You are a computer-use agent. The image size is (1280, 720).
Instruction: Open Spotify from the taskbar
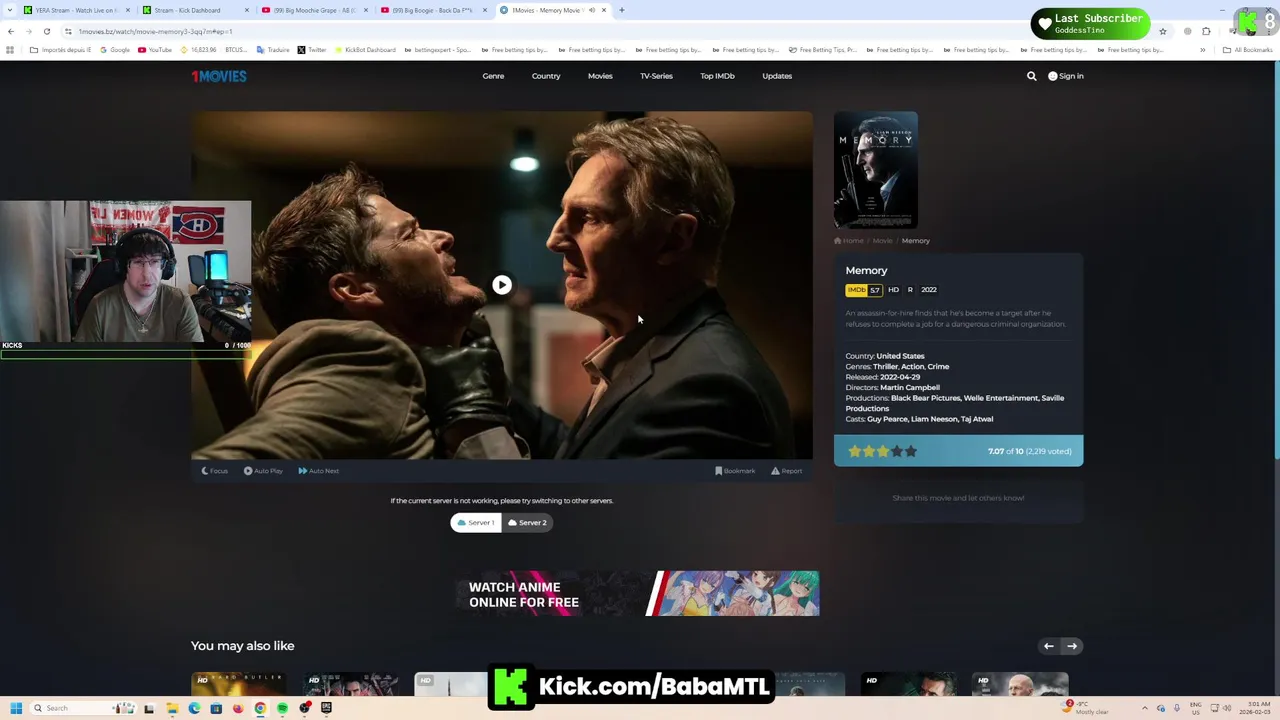282,708
